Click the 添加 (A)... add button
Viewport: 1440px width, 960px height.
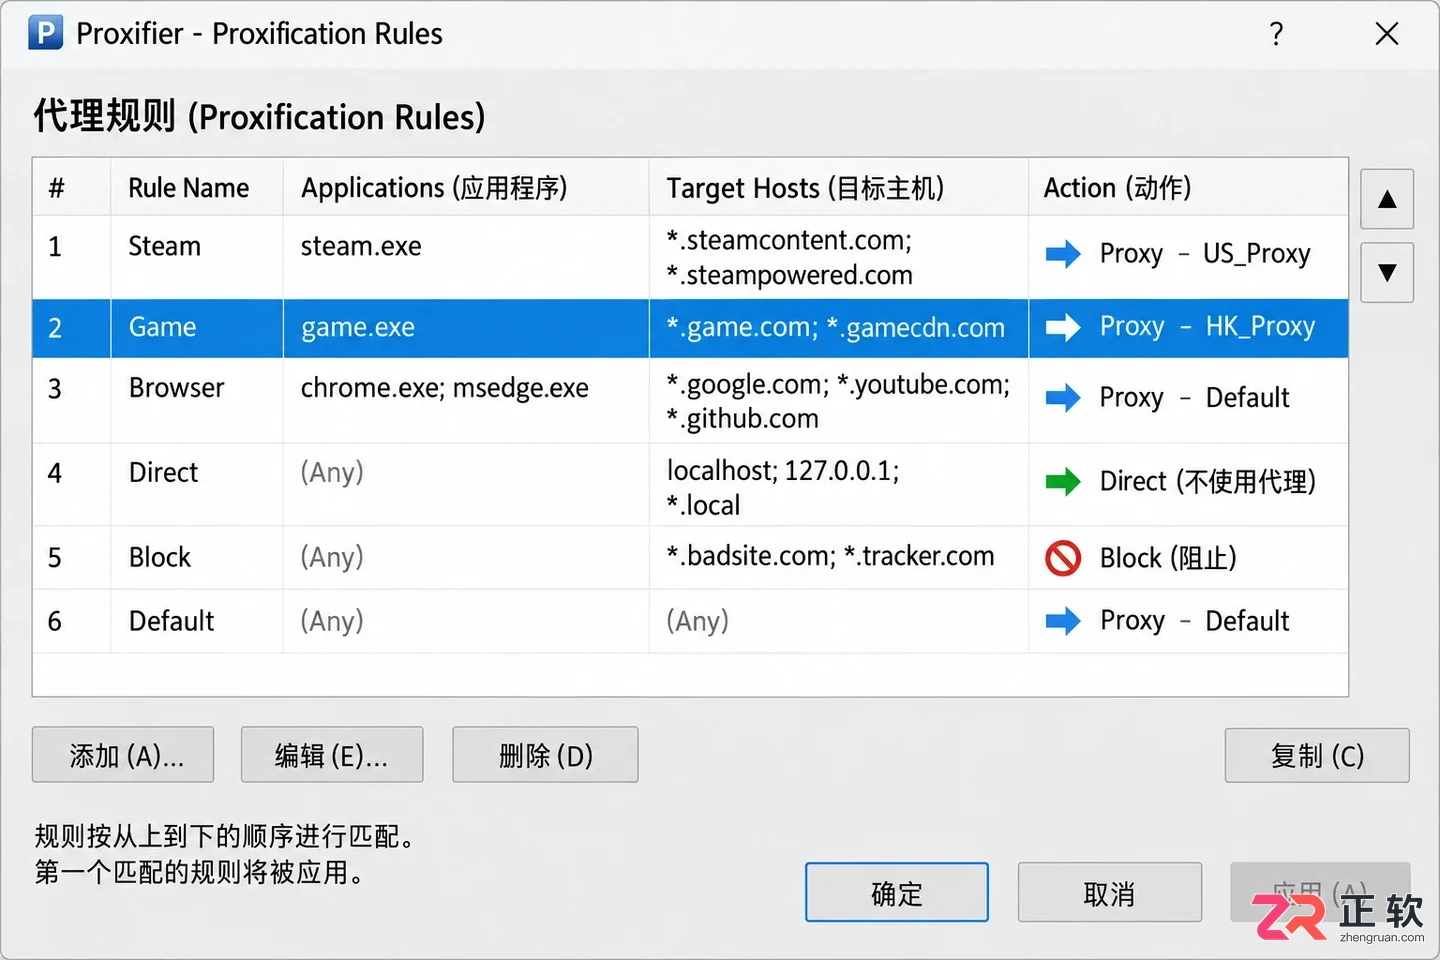tap(123, 755)
